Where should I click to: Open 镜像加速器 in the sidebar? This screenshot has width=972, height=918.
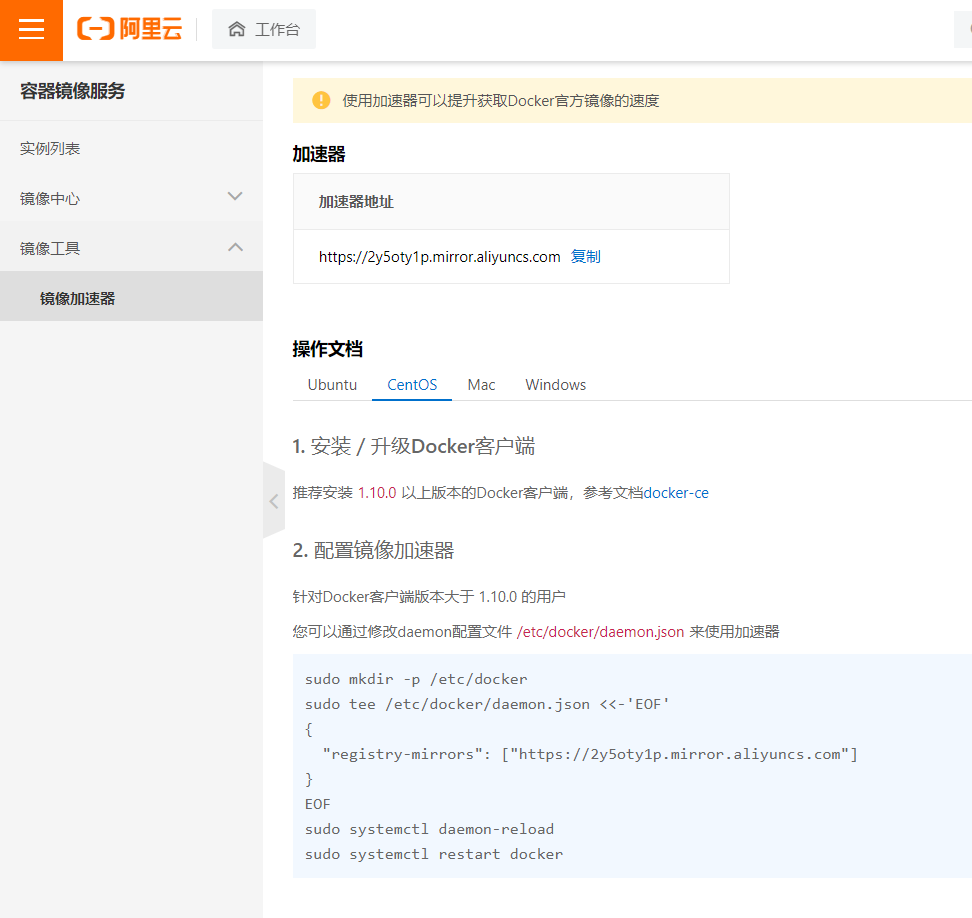131,298
